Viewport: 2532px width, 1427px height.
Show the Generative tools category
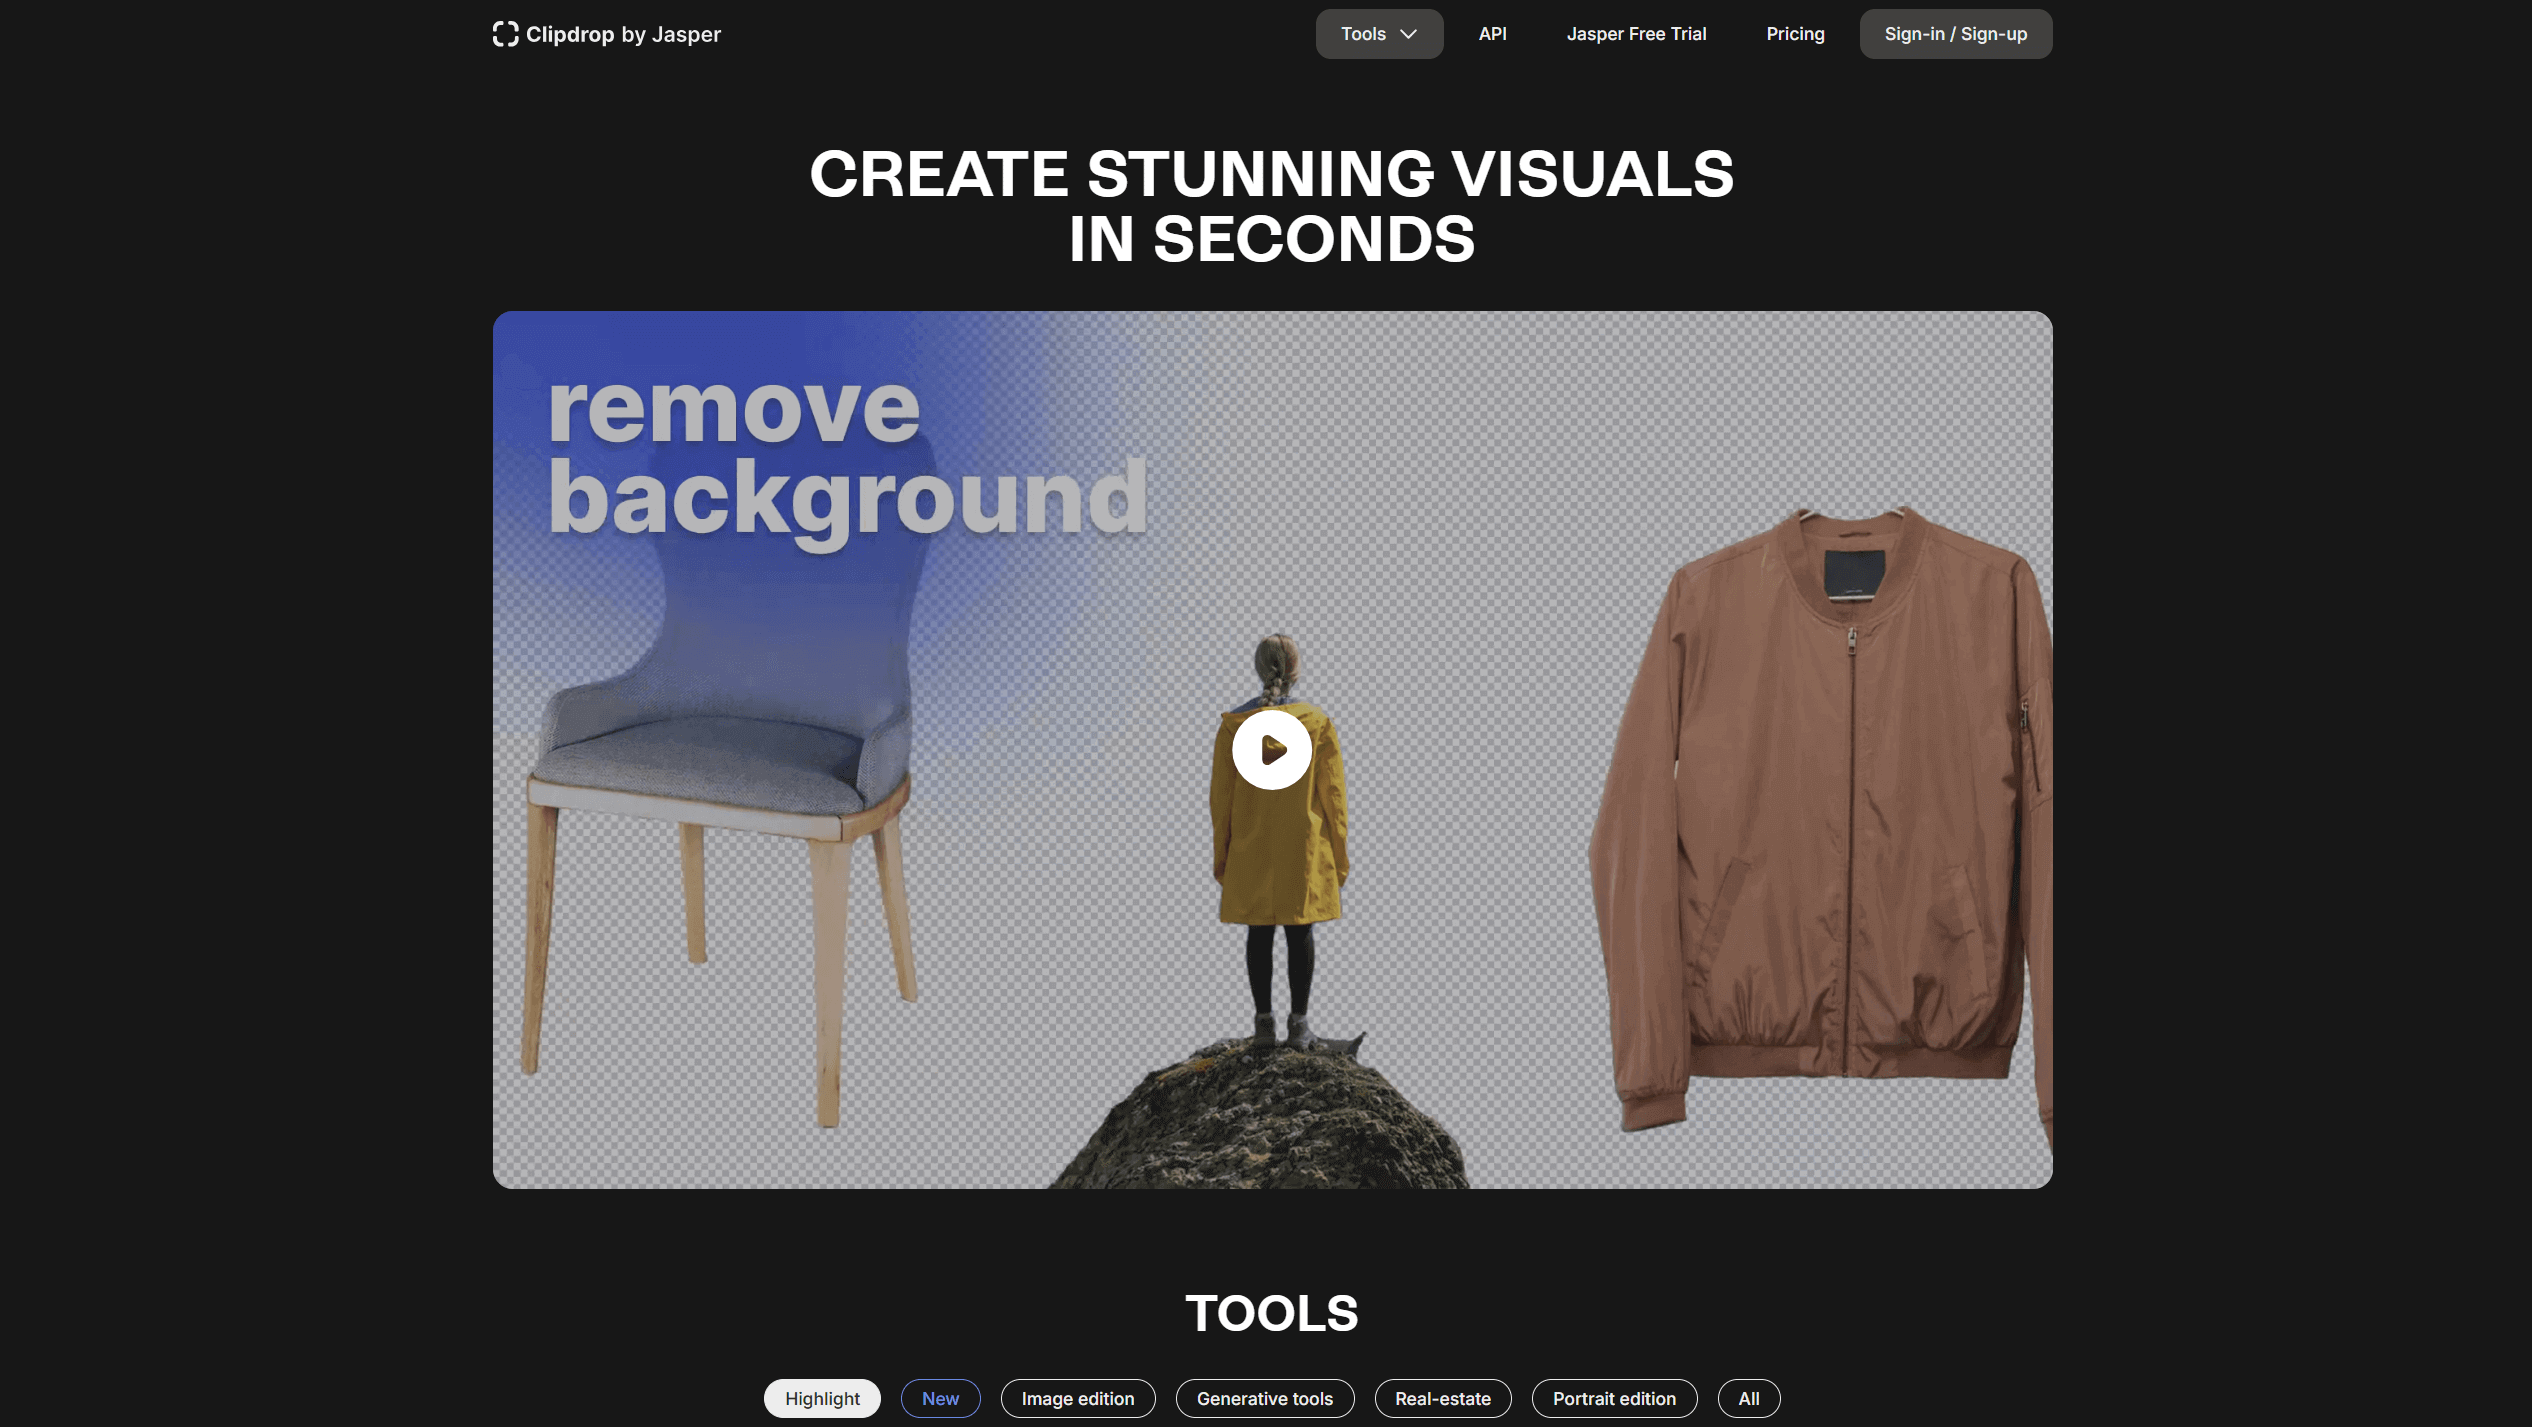(1264, 1398)
